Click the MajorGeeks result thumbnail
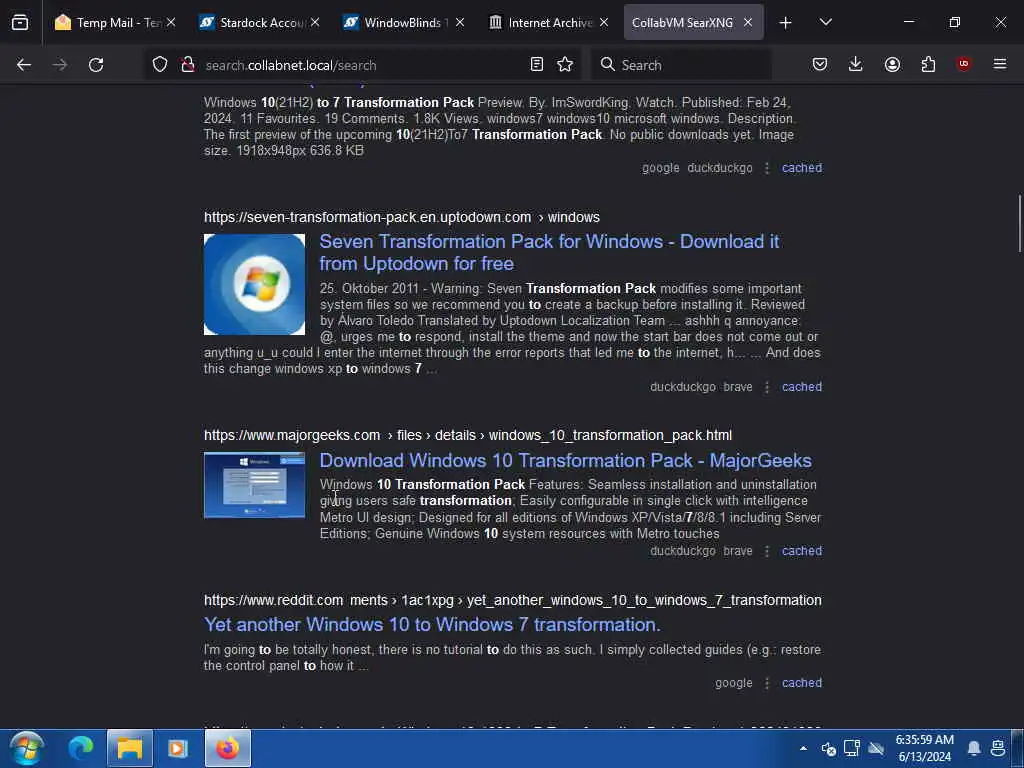The image size is (1024, 768). click(254, 485)
